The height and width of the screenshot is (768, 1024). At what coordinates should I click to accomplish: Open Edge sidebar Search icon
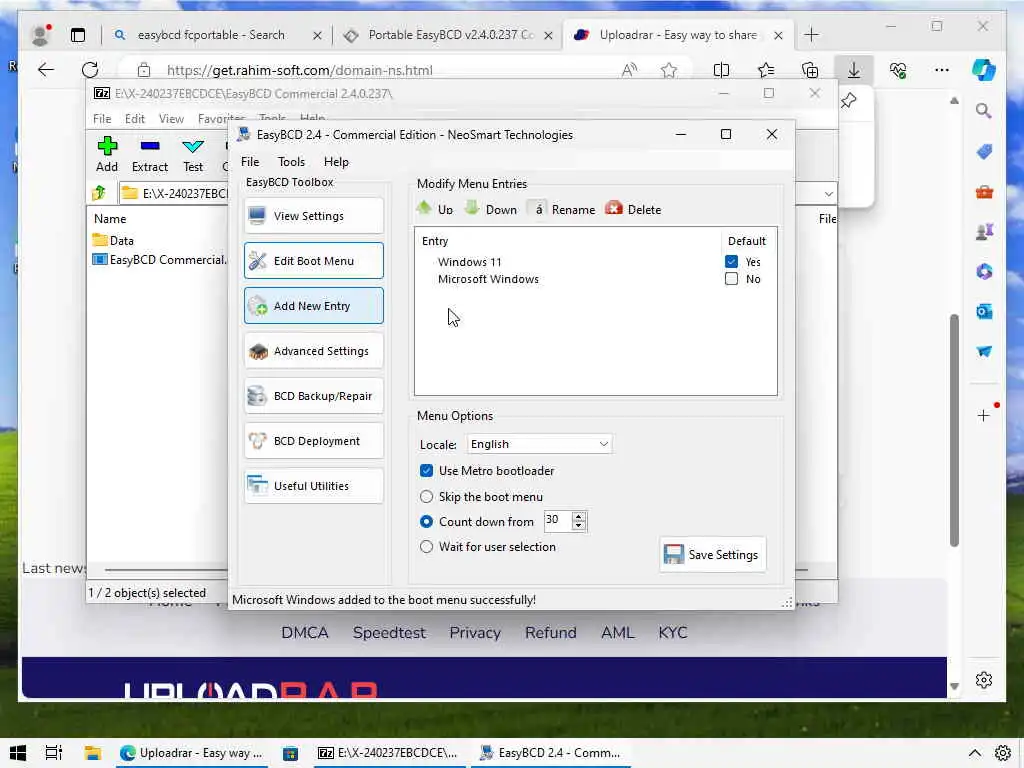(984, 110)
